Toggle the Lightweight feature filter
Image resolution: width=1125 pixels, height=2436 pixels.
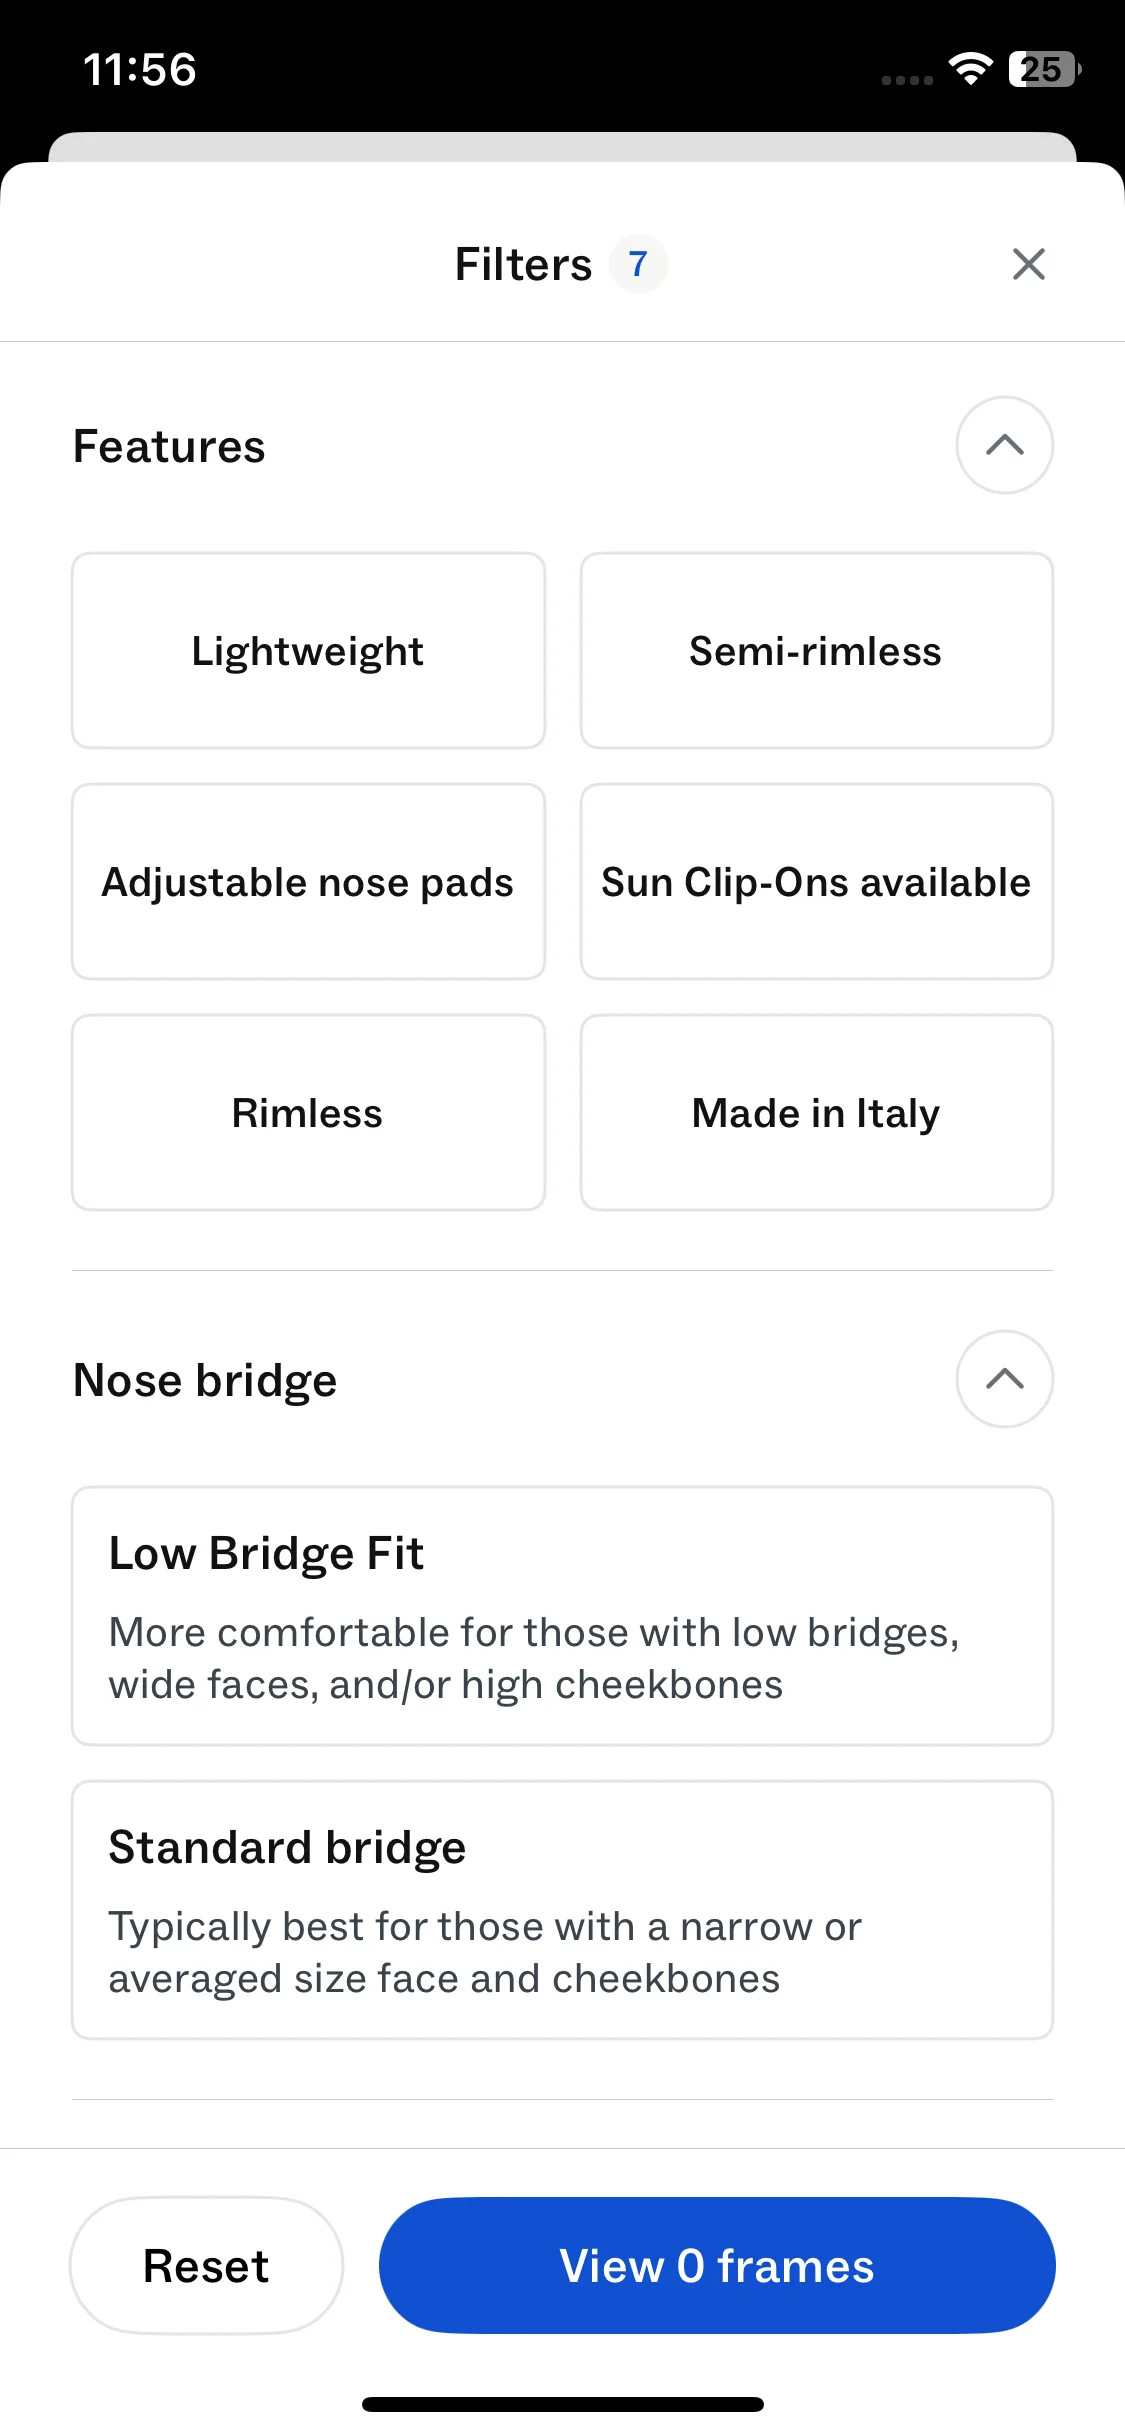click(x=308, y=651)
